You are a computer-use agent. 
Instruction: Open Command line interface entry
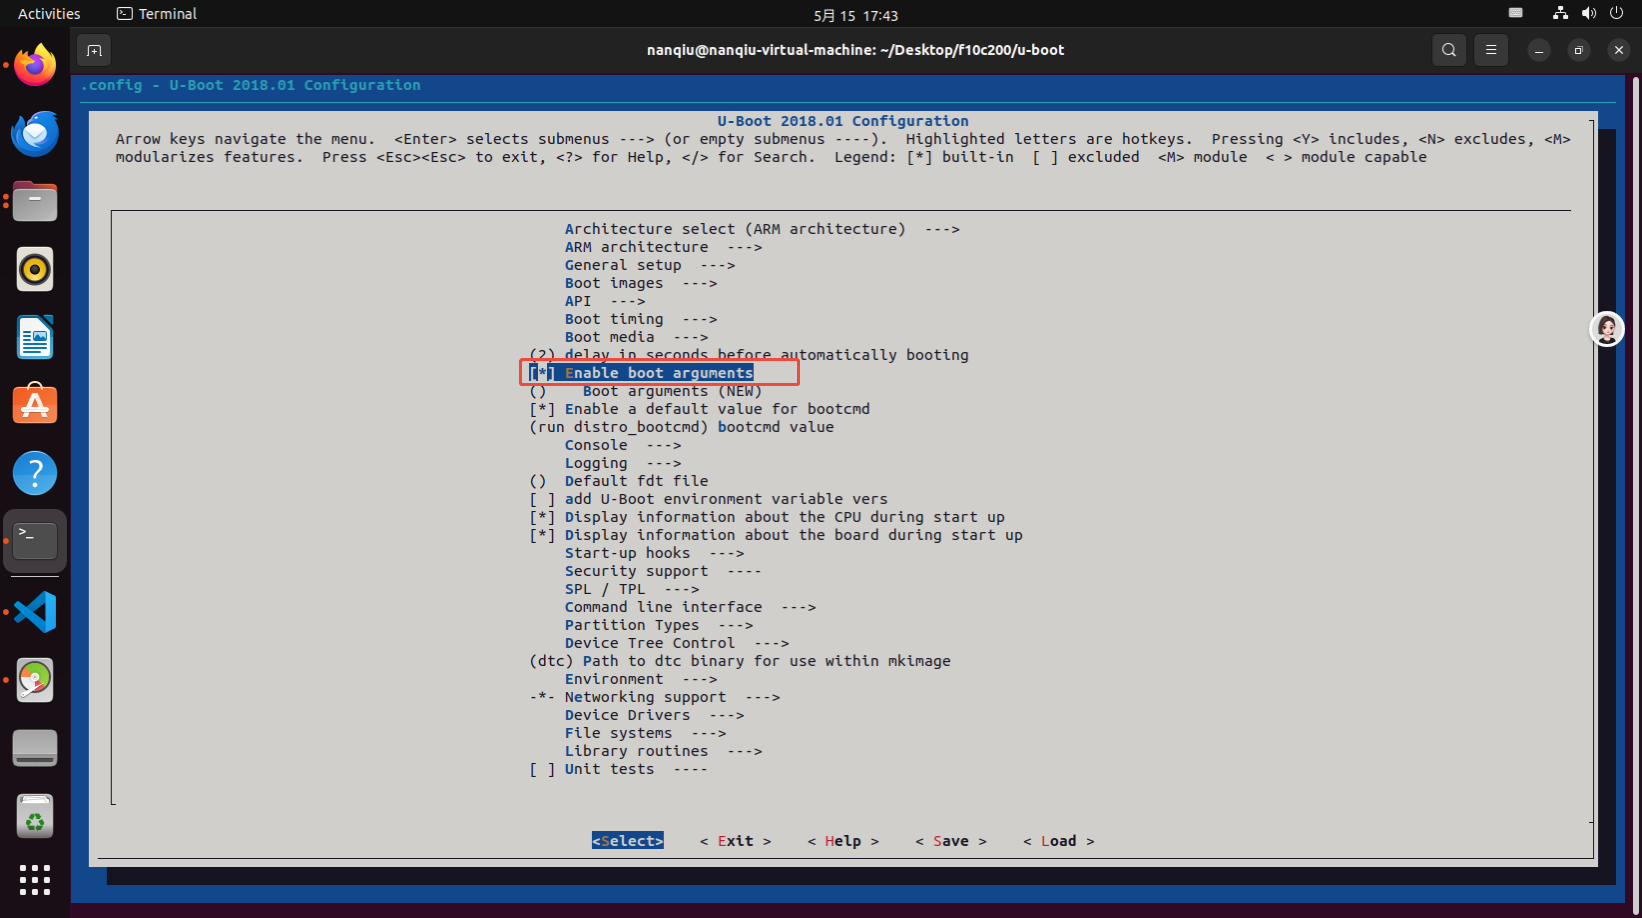click(690, 607)
